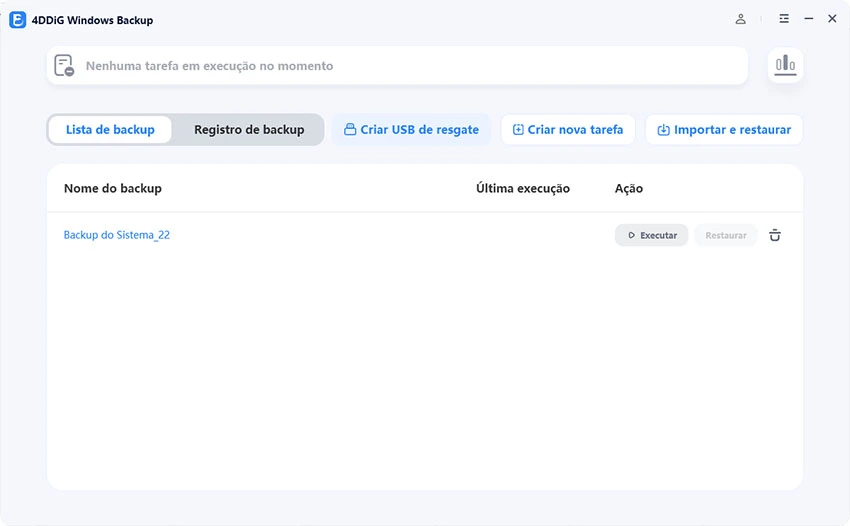Open the user account icon
The width and height of the screenshot is (850, 526).
click(x=740, y=19)
